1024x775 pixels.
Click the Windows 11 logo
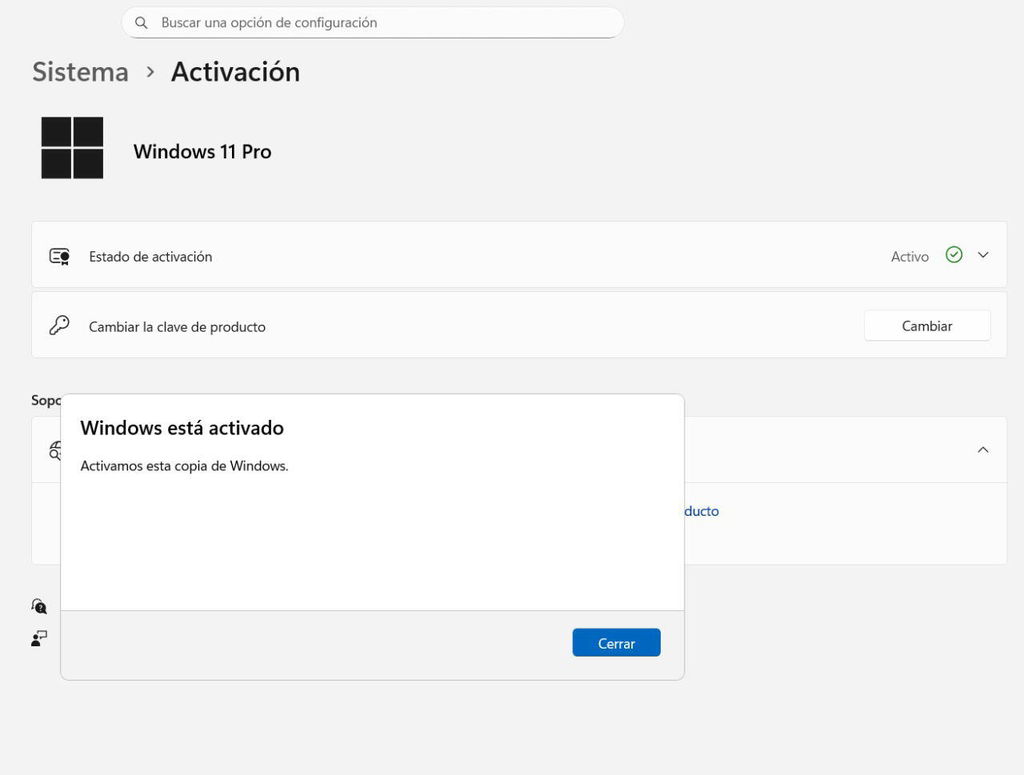click(72, 148)
